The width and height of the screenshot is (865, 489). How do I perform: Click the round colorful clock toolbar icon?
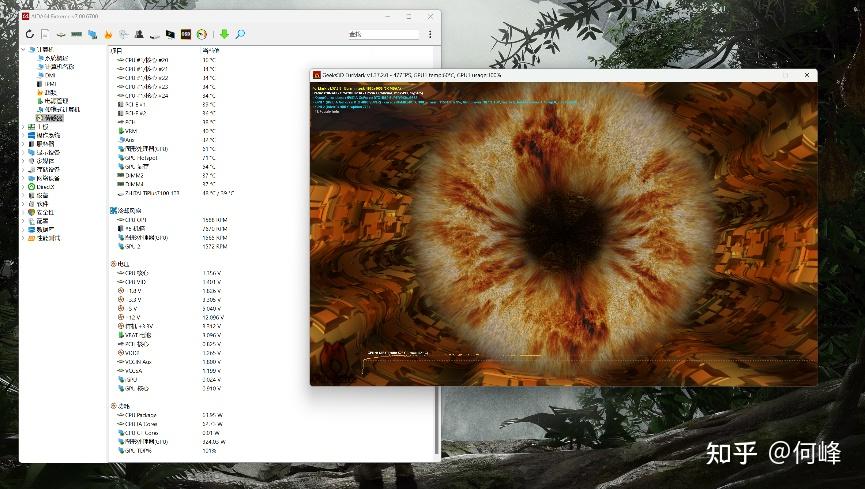coord(201,34)
